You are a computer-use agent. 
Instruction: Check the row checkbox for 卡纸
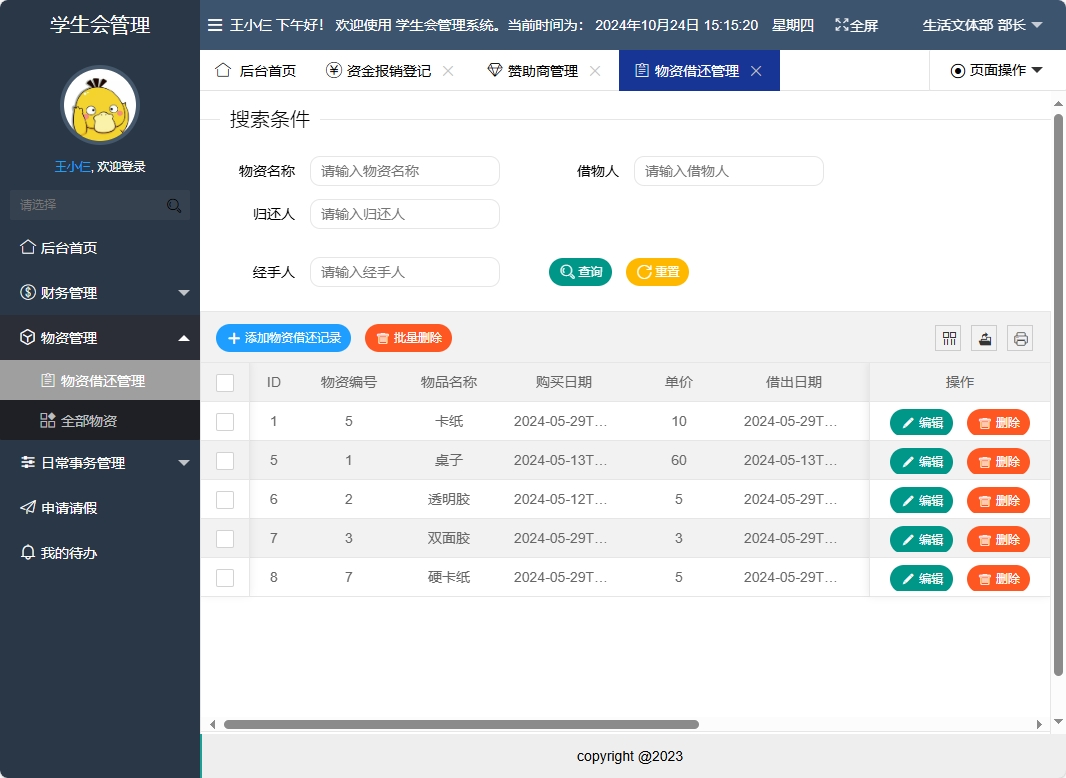(225, 422)
